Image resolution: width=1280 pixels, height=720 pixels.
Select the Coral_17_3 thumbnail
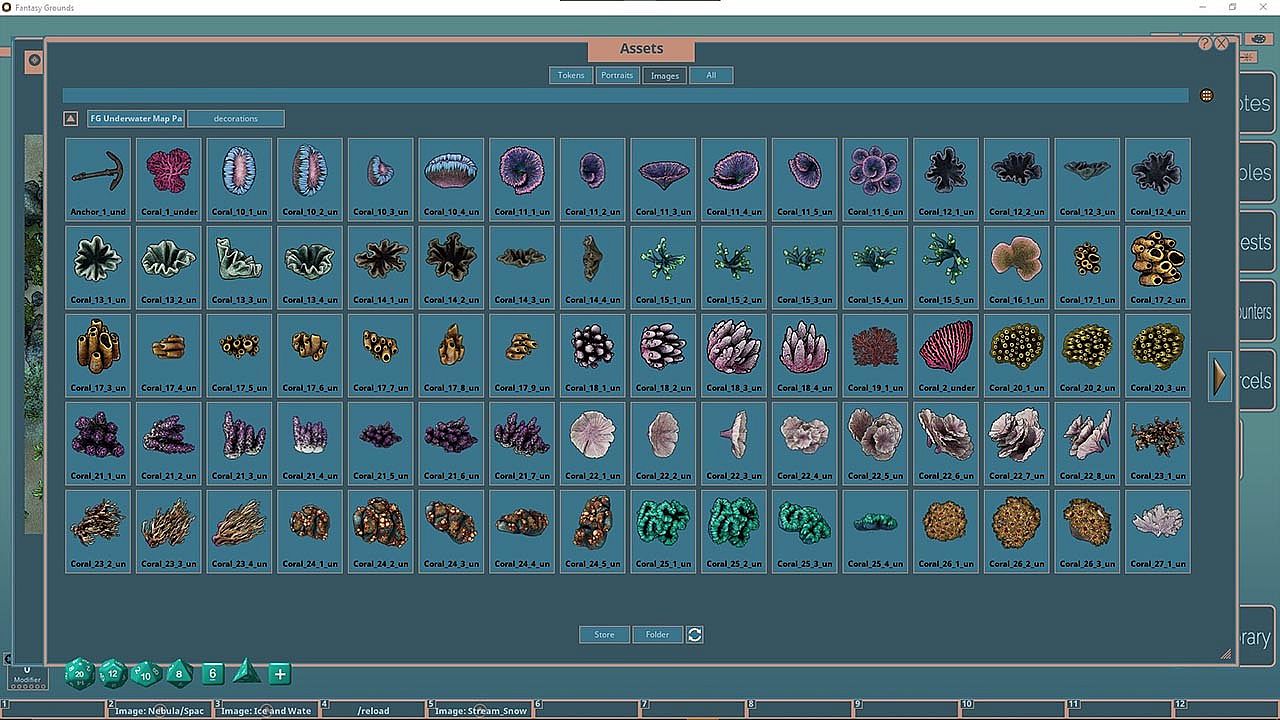[98, 355]
